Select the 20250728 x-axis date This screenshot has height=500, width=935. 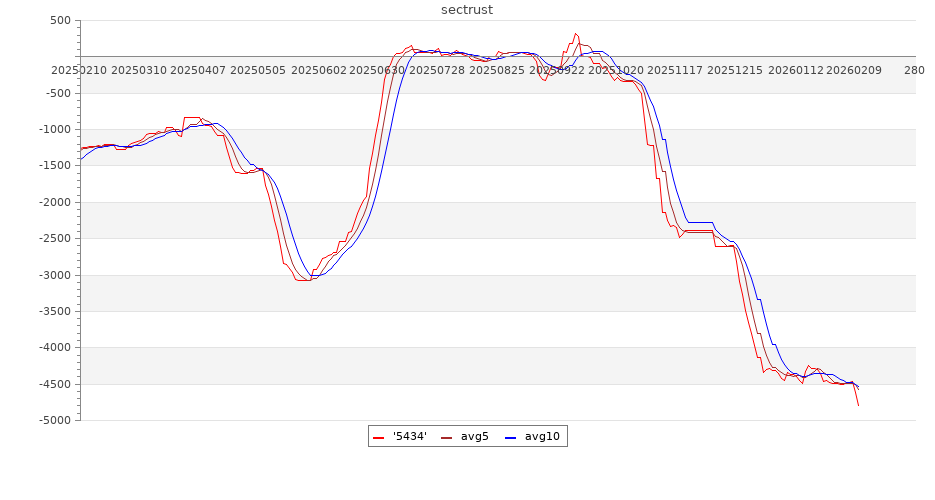437,71
